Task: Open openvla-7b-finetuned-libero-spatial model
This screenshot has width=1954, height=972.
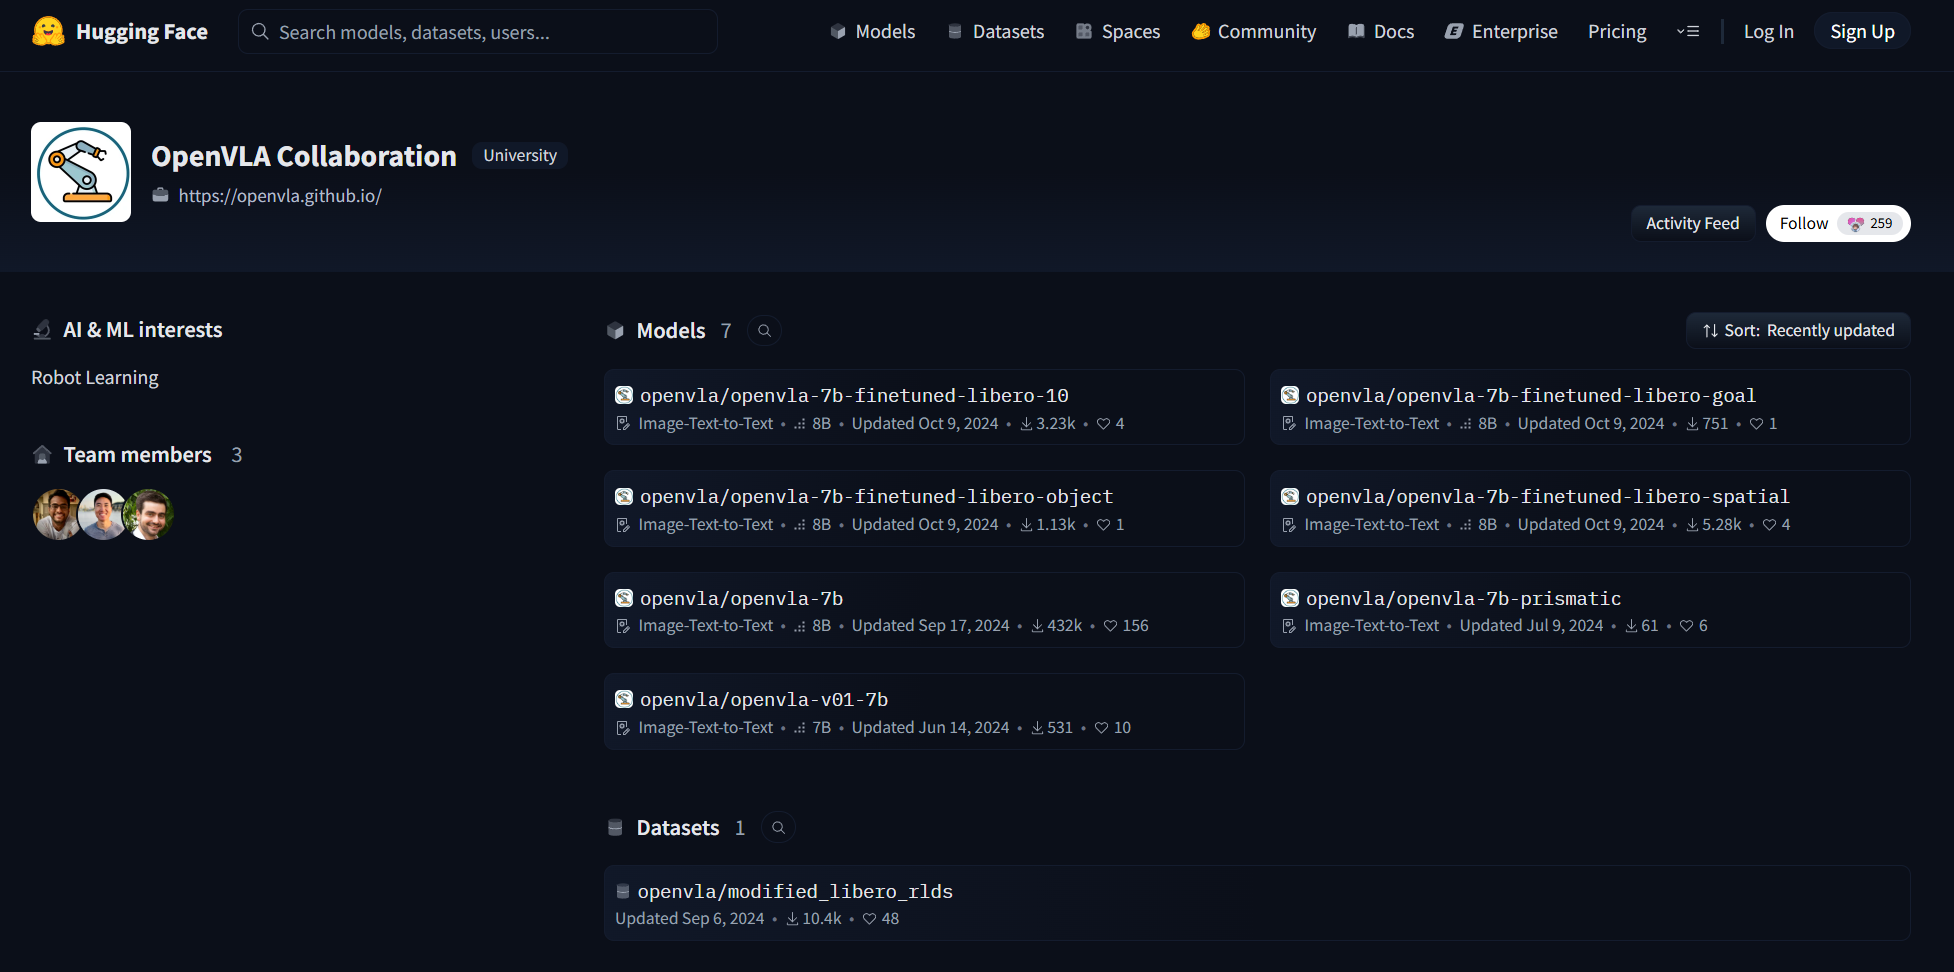Action: click(1547, 497)
